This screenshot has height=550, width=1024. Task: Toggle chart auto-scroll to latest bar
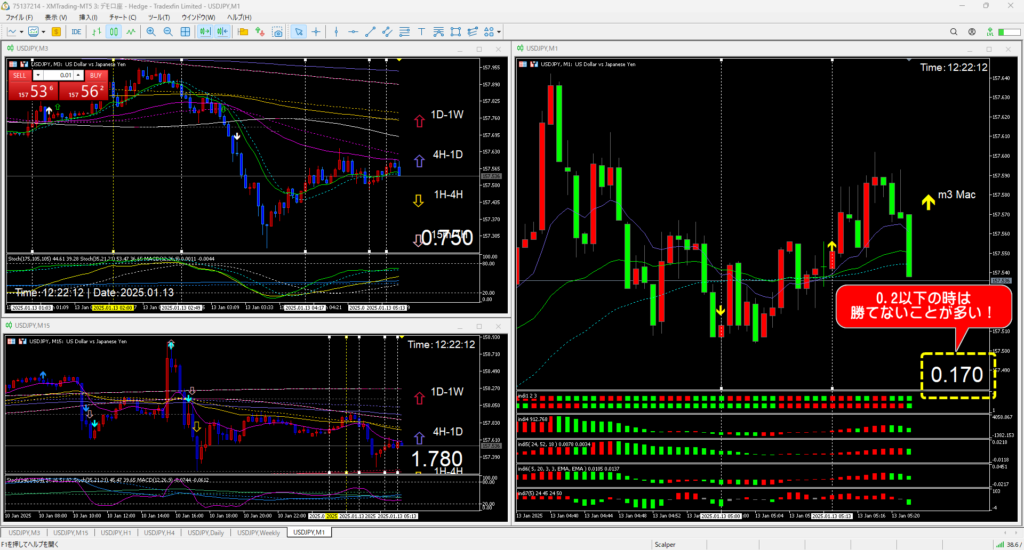click(204, 32)
